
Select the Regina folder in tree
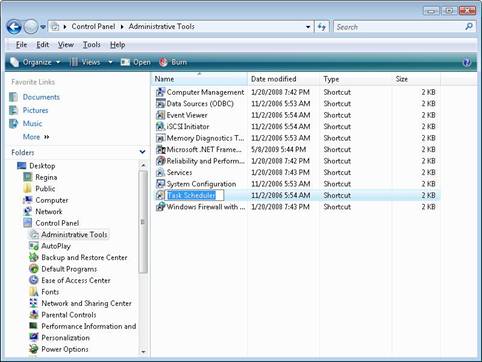coord(46,177)
